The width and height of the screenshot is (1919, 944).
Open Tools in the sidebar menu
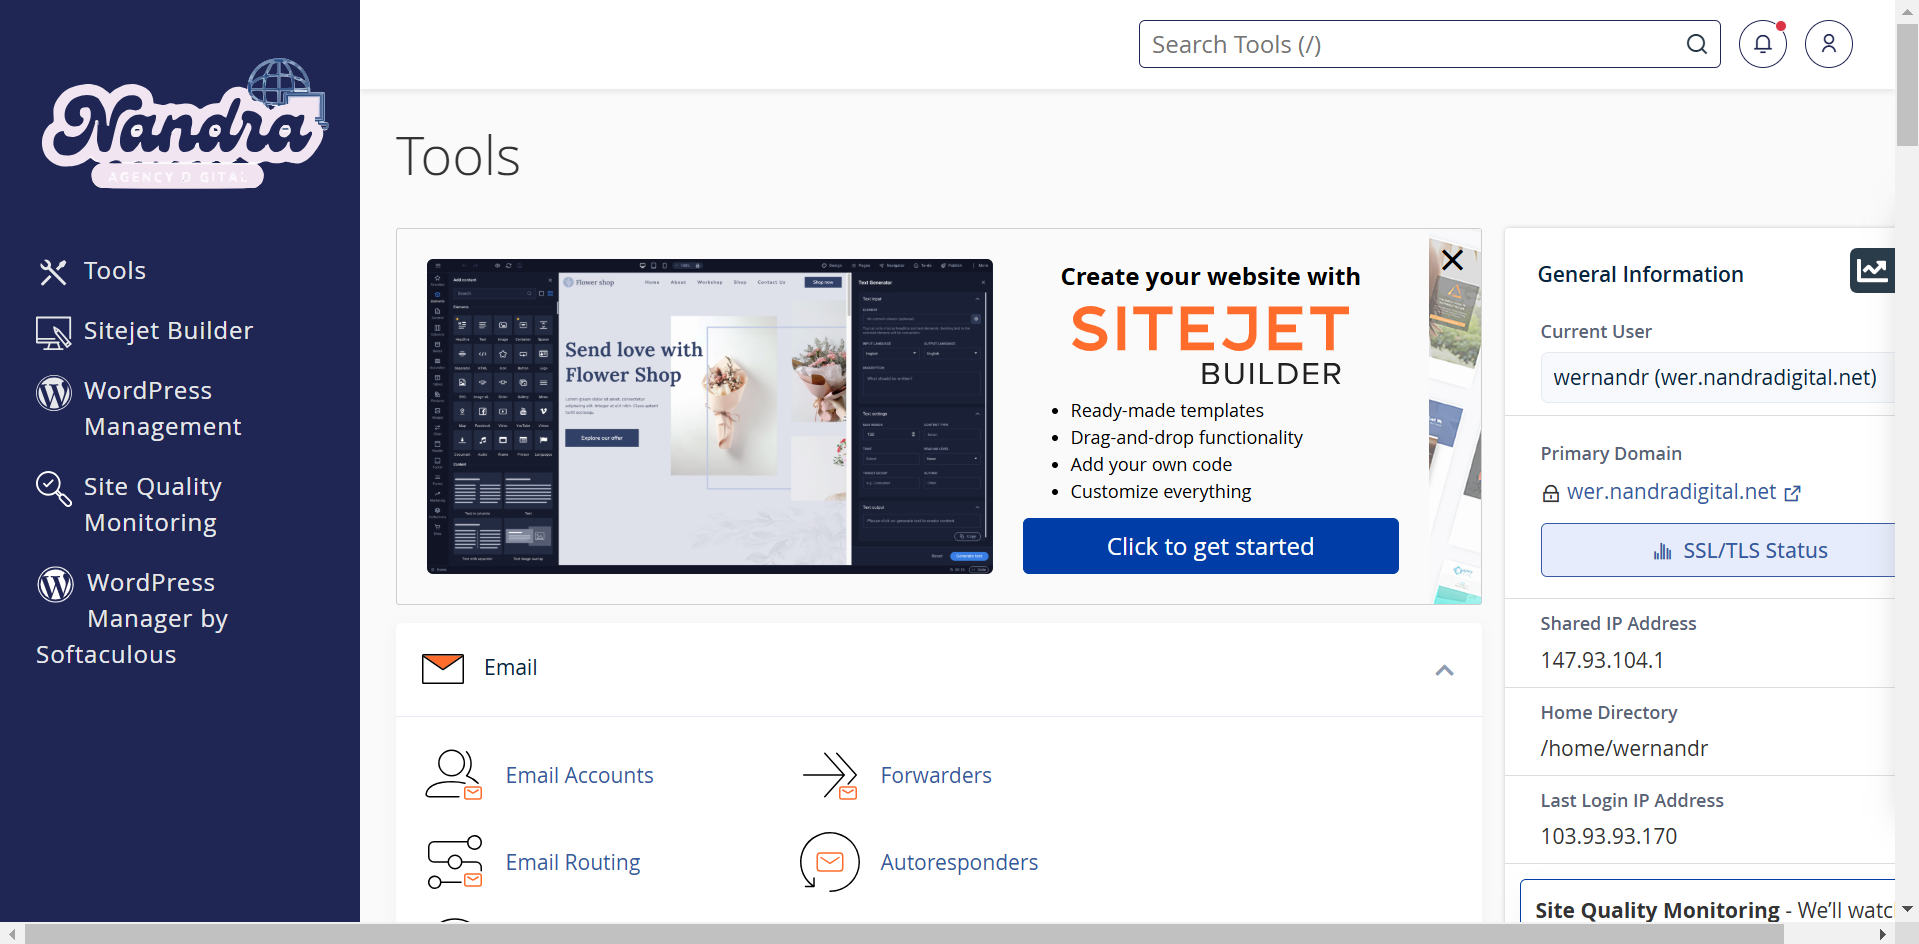point(115,271)
